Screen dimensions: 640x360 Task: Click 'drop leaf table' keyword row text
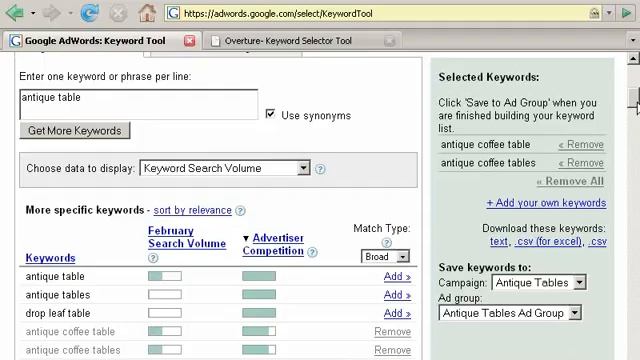(58, 313)
